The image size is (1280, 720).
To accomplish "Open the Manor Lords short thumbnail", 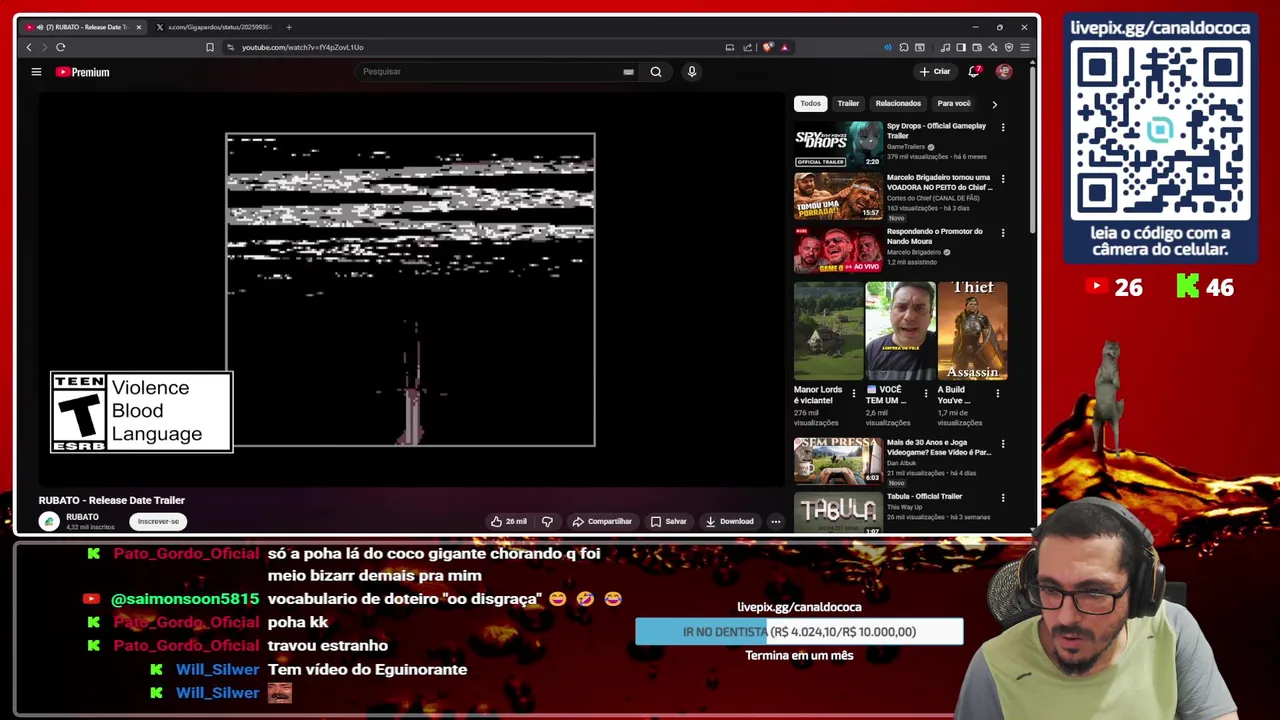I will (x=828, y=331).
